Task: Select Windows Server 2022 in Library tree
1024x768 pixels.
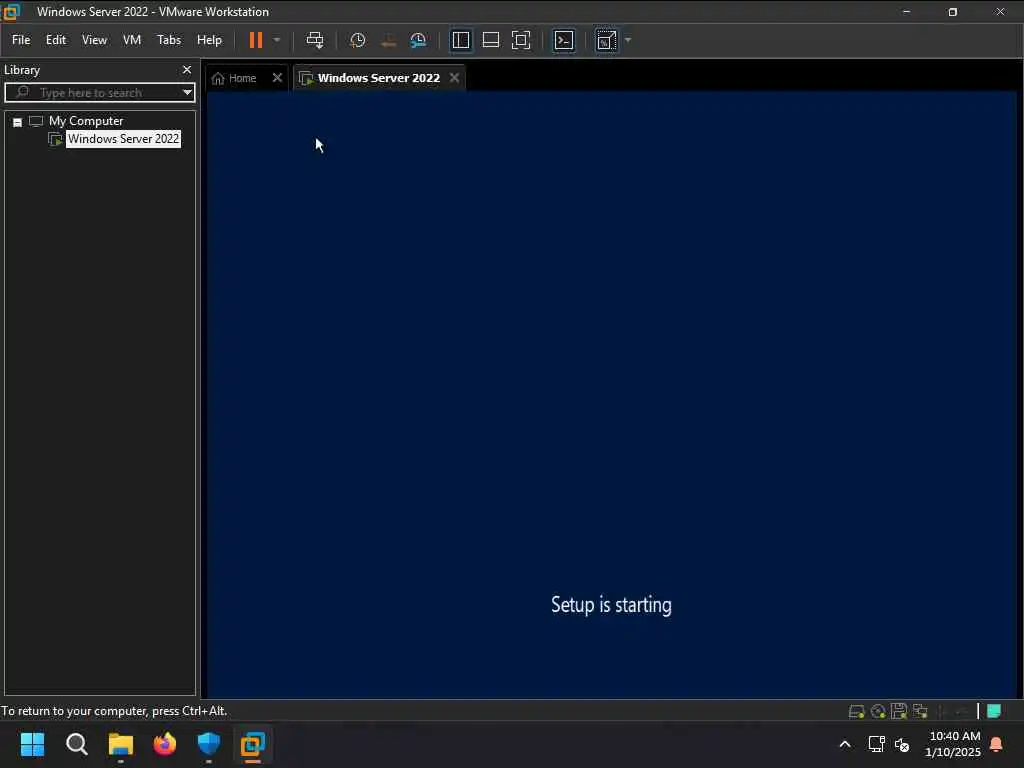Action: pos(123,138)
